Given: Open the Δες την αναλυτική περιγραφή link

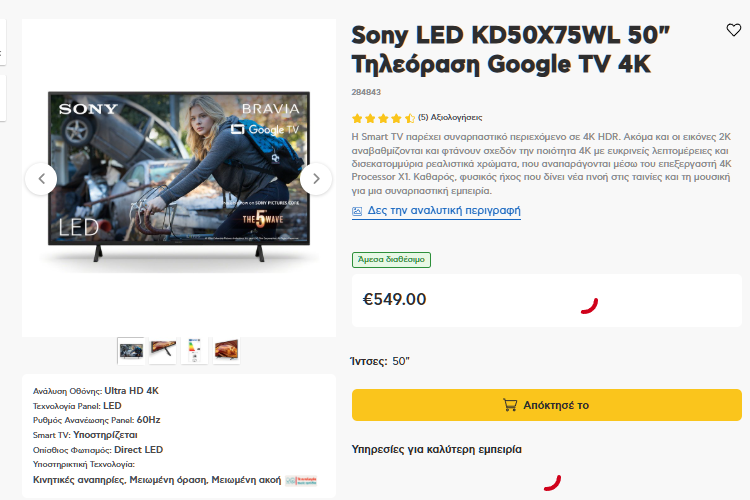Looking at the screenshot, I should (x=443, y=211).
